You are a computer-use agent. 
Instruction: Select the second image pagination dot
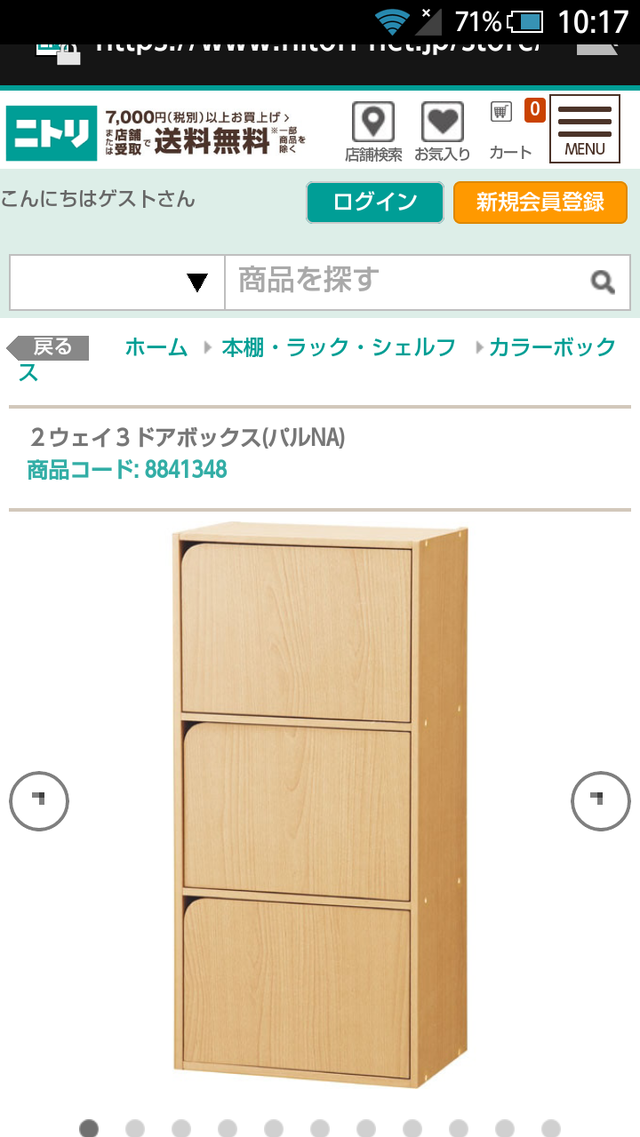(135, 1128)
